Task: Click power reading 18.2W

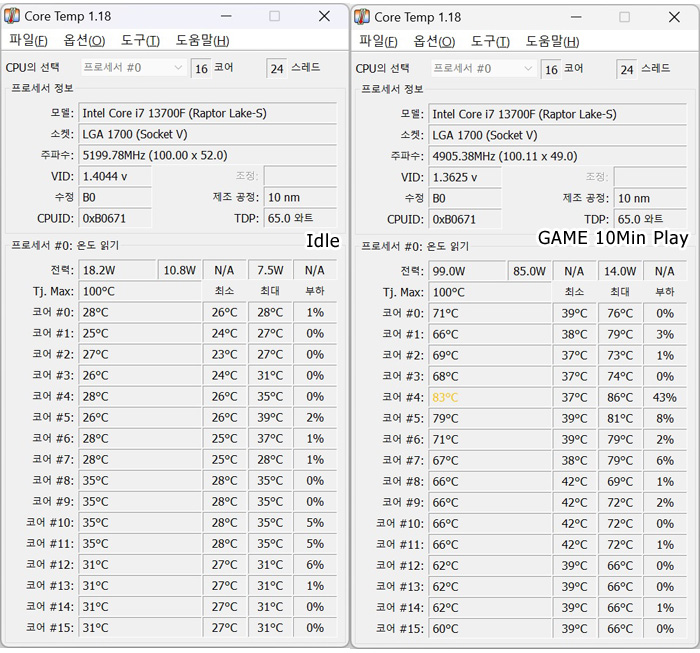Action: click(x=117, y=270)
